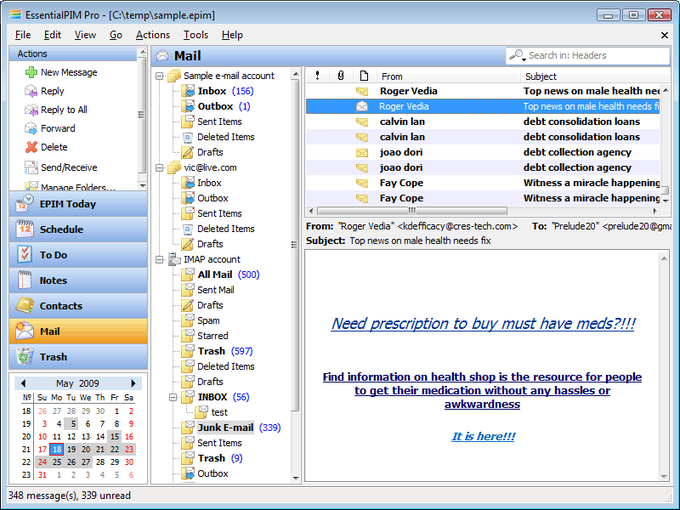Click the Reply to All icon
680x510 pixels.
point(31,110)
